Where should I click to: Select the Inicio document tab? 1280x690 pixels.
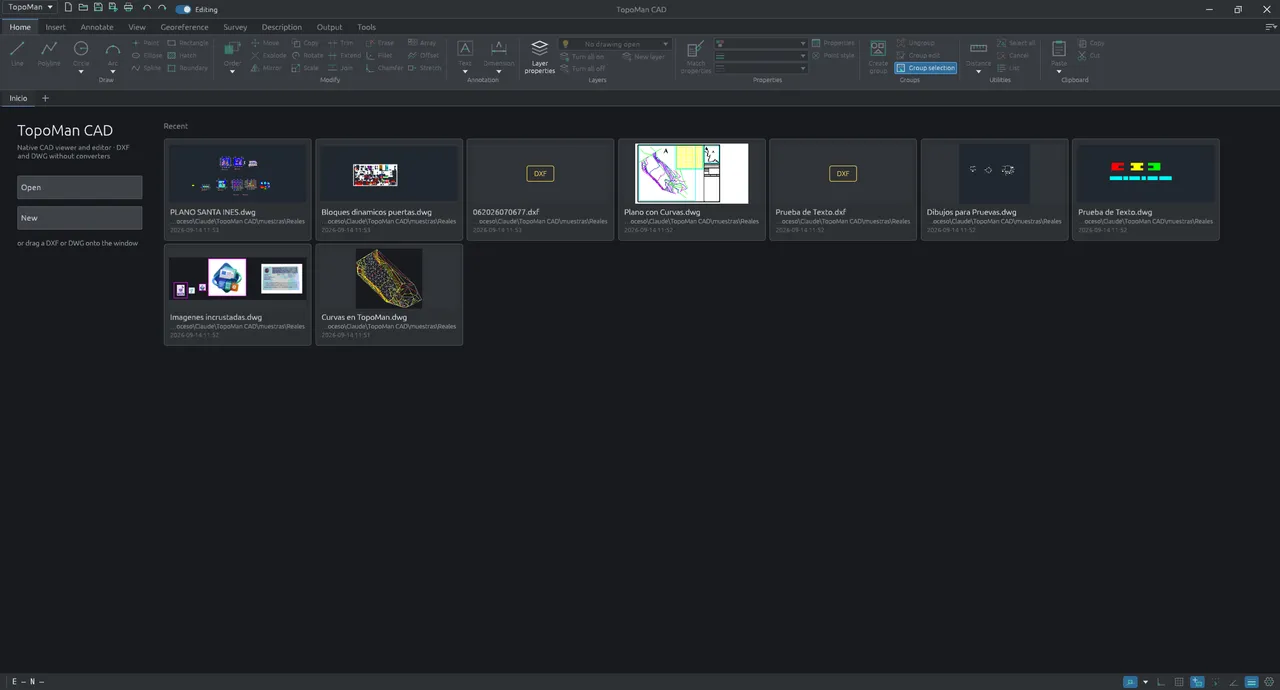(18, 98)
